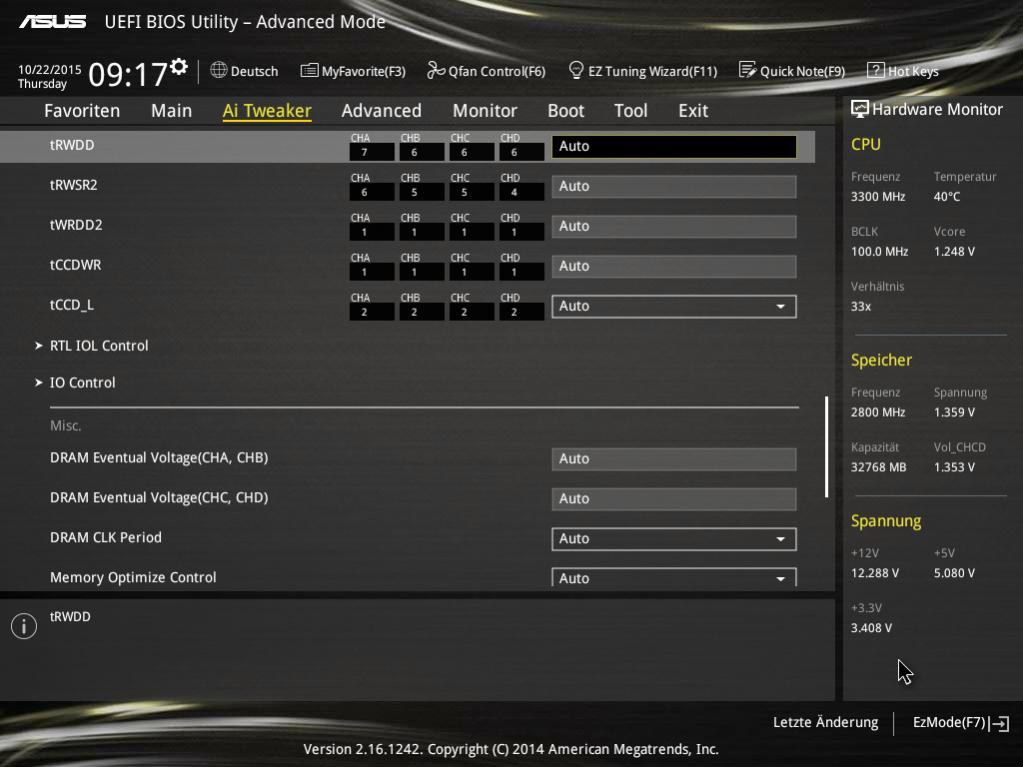Click the ASUS logo

click(x=52, y=22)
